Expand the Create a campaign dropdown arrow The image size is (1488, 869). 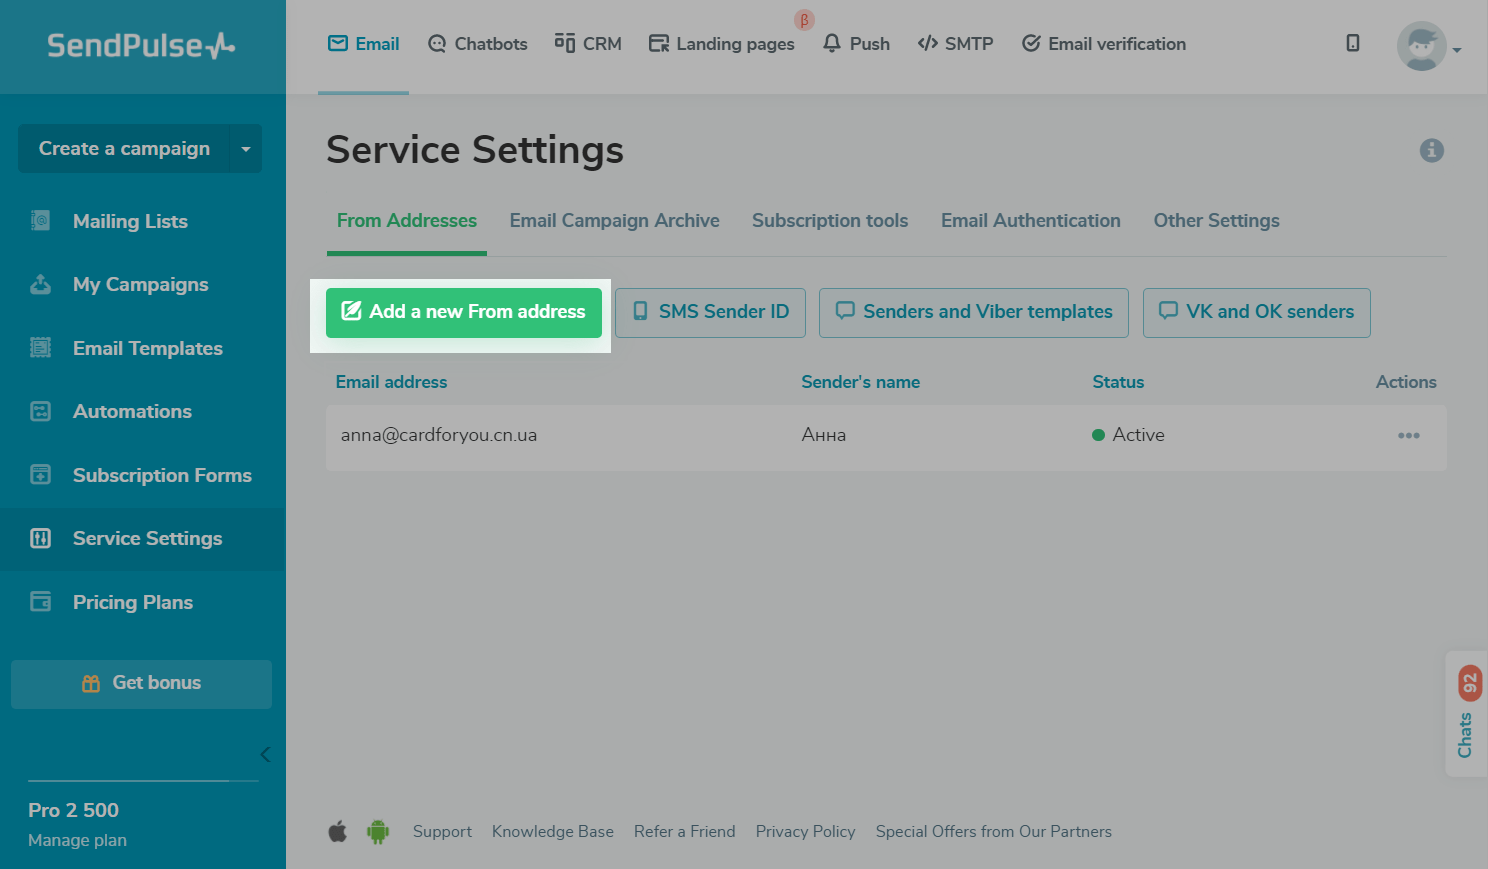click(x=246, y=149)
